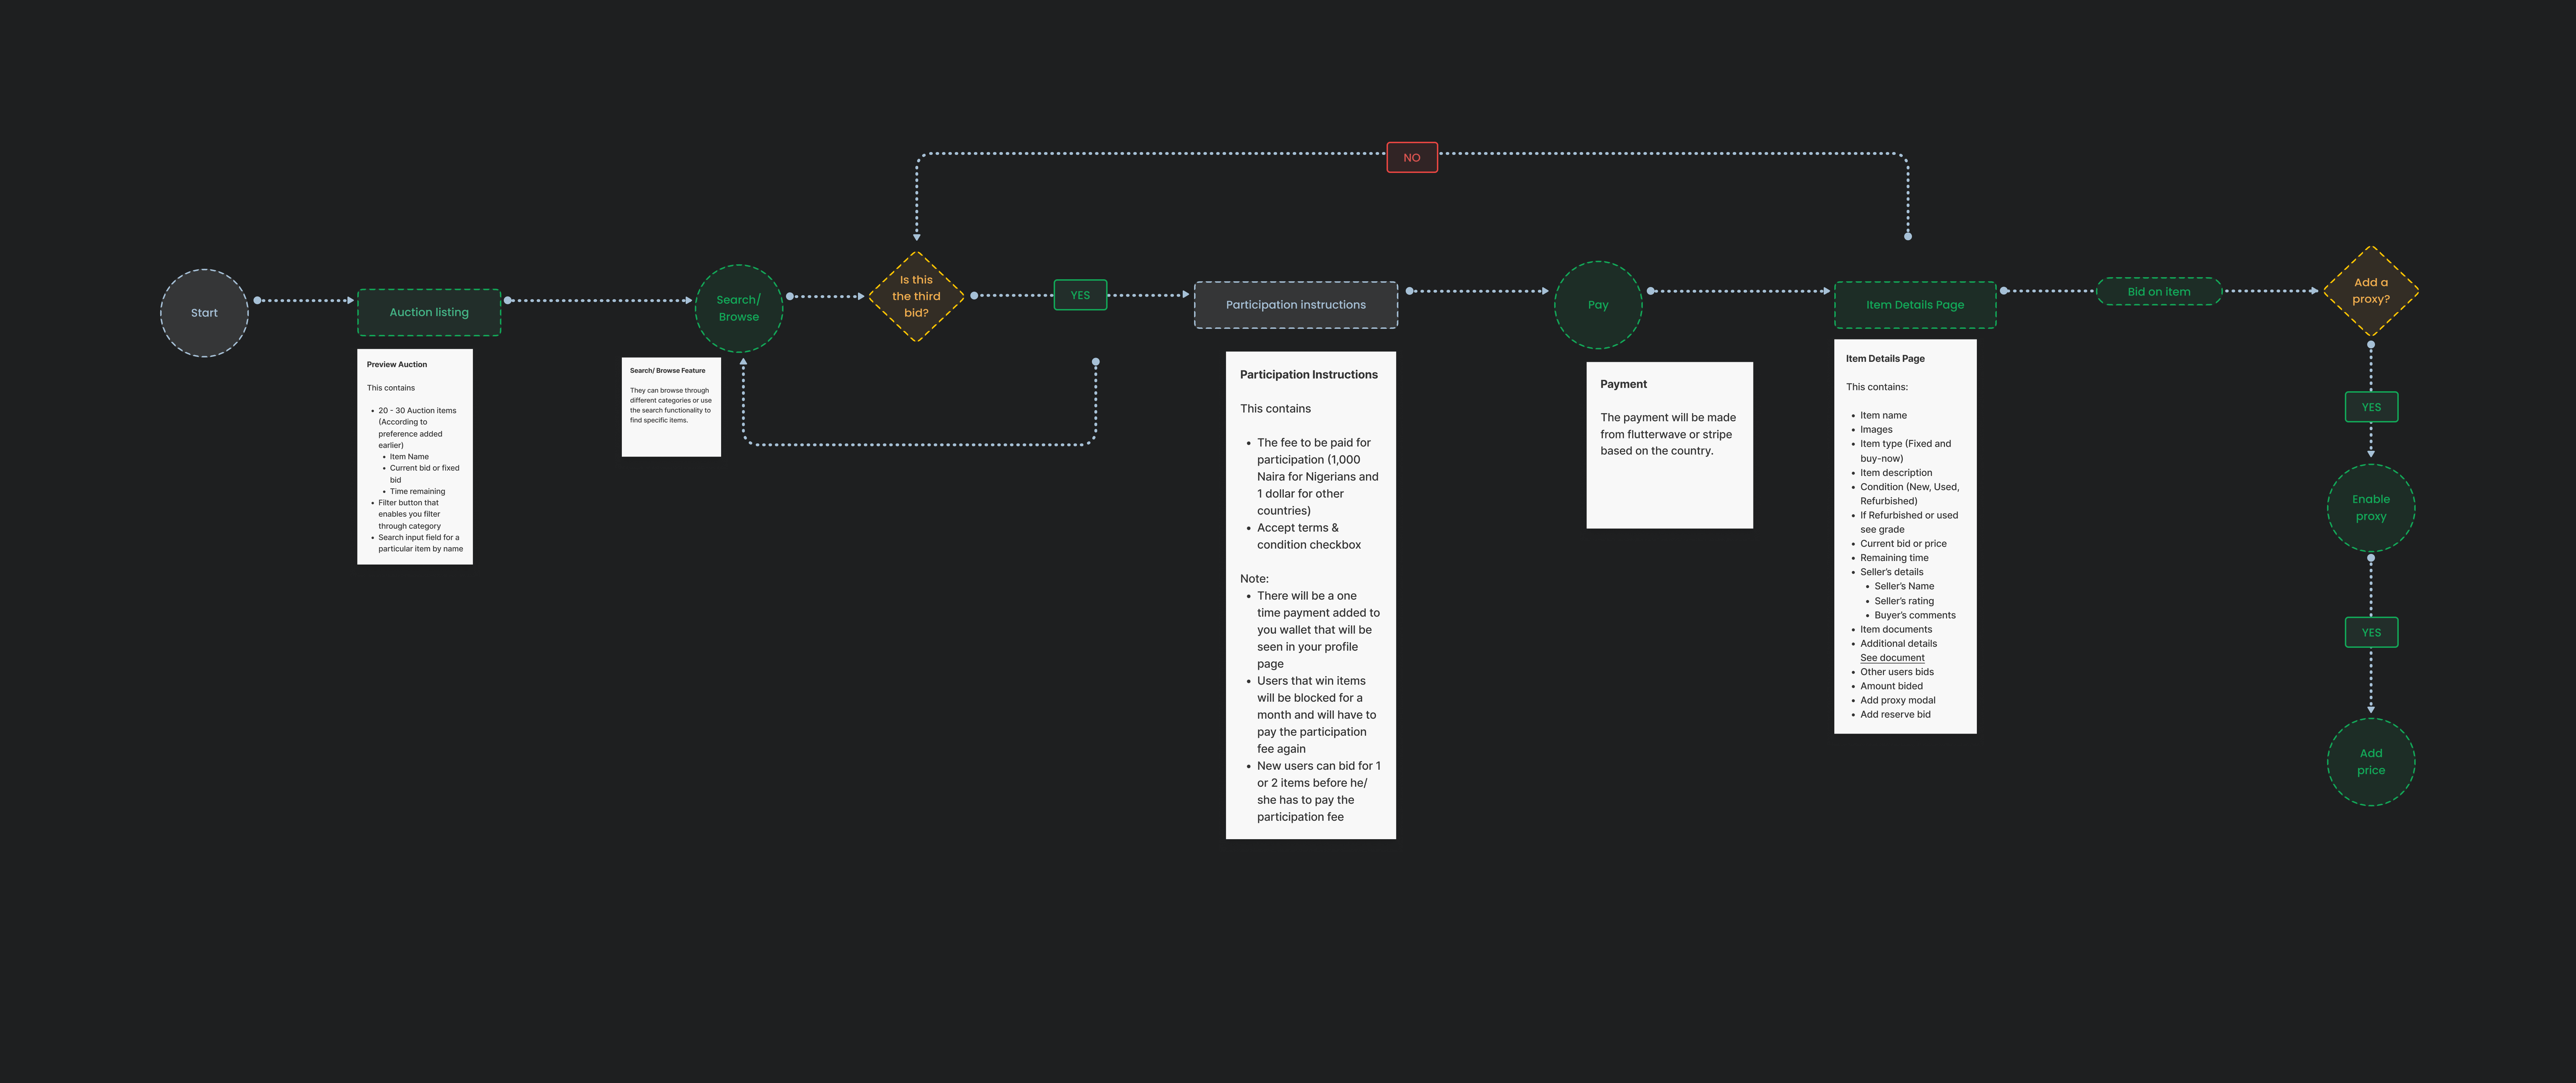Select the 'Add a proxy?' diamond
Screen dimensions: 2576x1083
coord(2371,291)
